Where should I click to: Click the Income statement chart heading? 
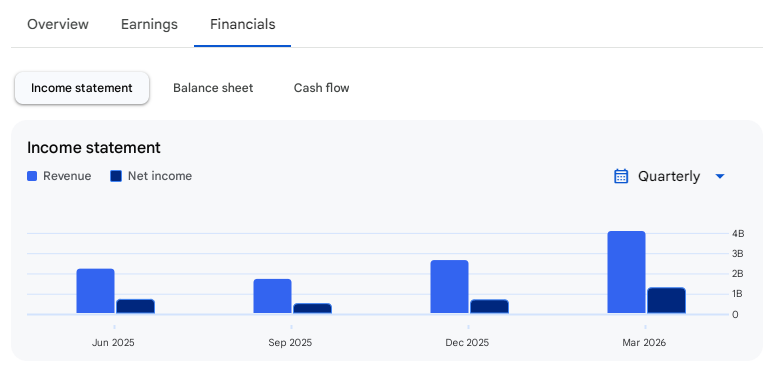[x=94, y=148]
